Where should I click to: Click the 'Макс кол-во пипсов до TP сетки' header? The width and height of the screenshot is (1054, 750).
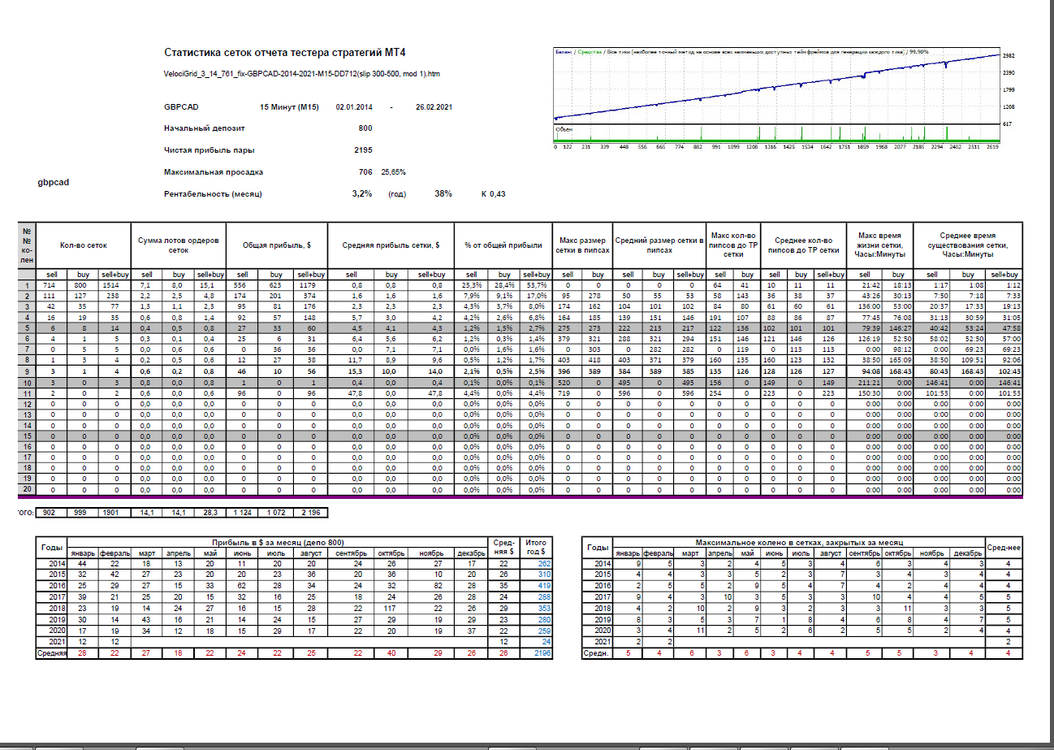click(x=733, y=246)
